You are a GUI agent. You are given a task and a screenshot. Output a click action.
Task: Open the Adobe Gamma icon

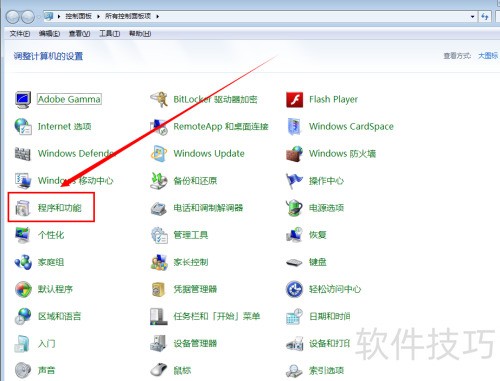[23, 99]
